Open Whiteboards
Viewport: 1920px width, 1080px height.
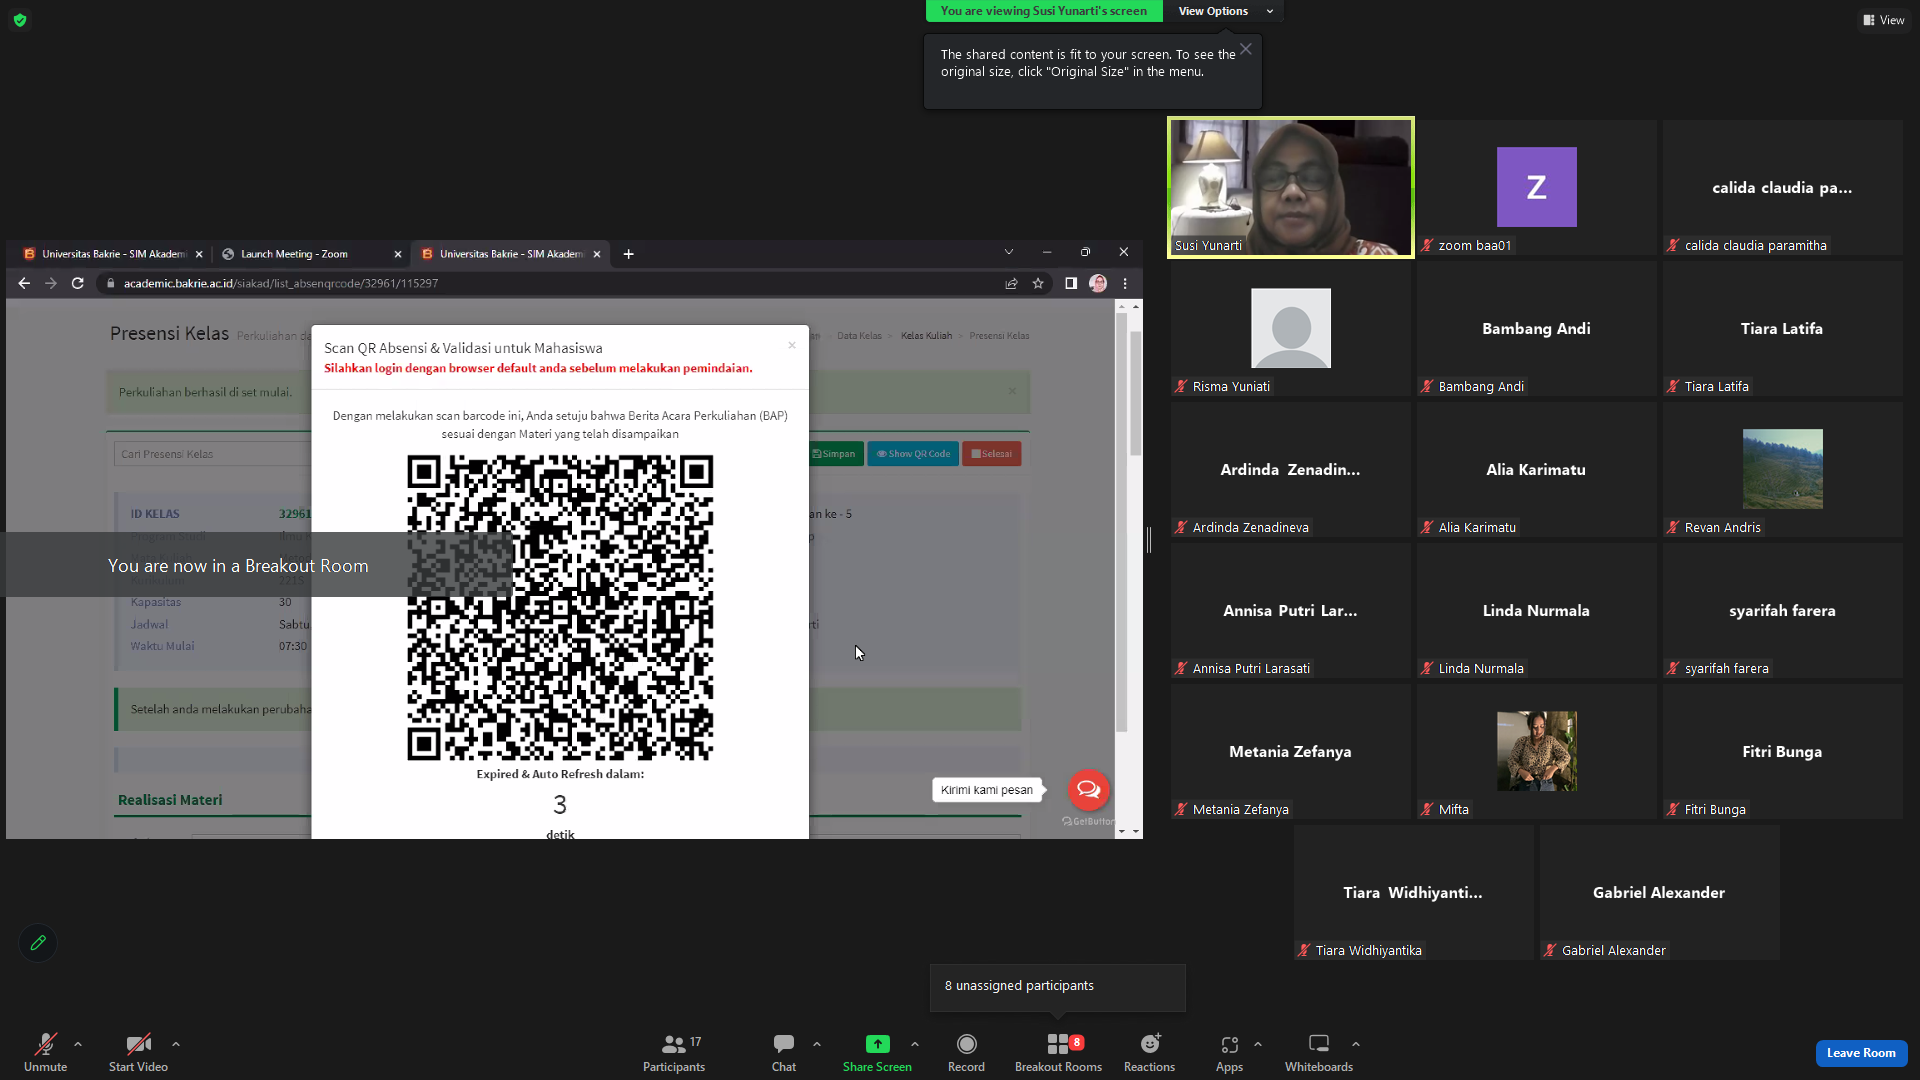click(1319, 1053)
